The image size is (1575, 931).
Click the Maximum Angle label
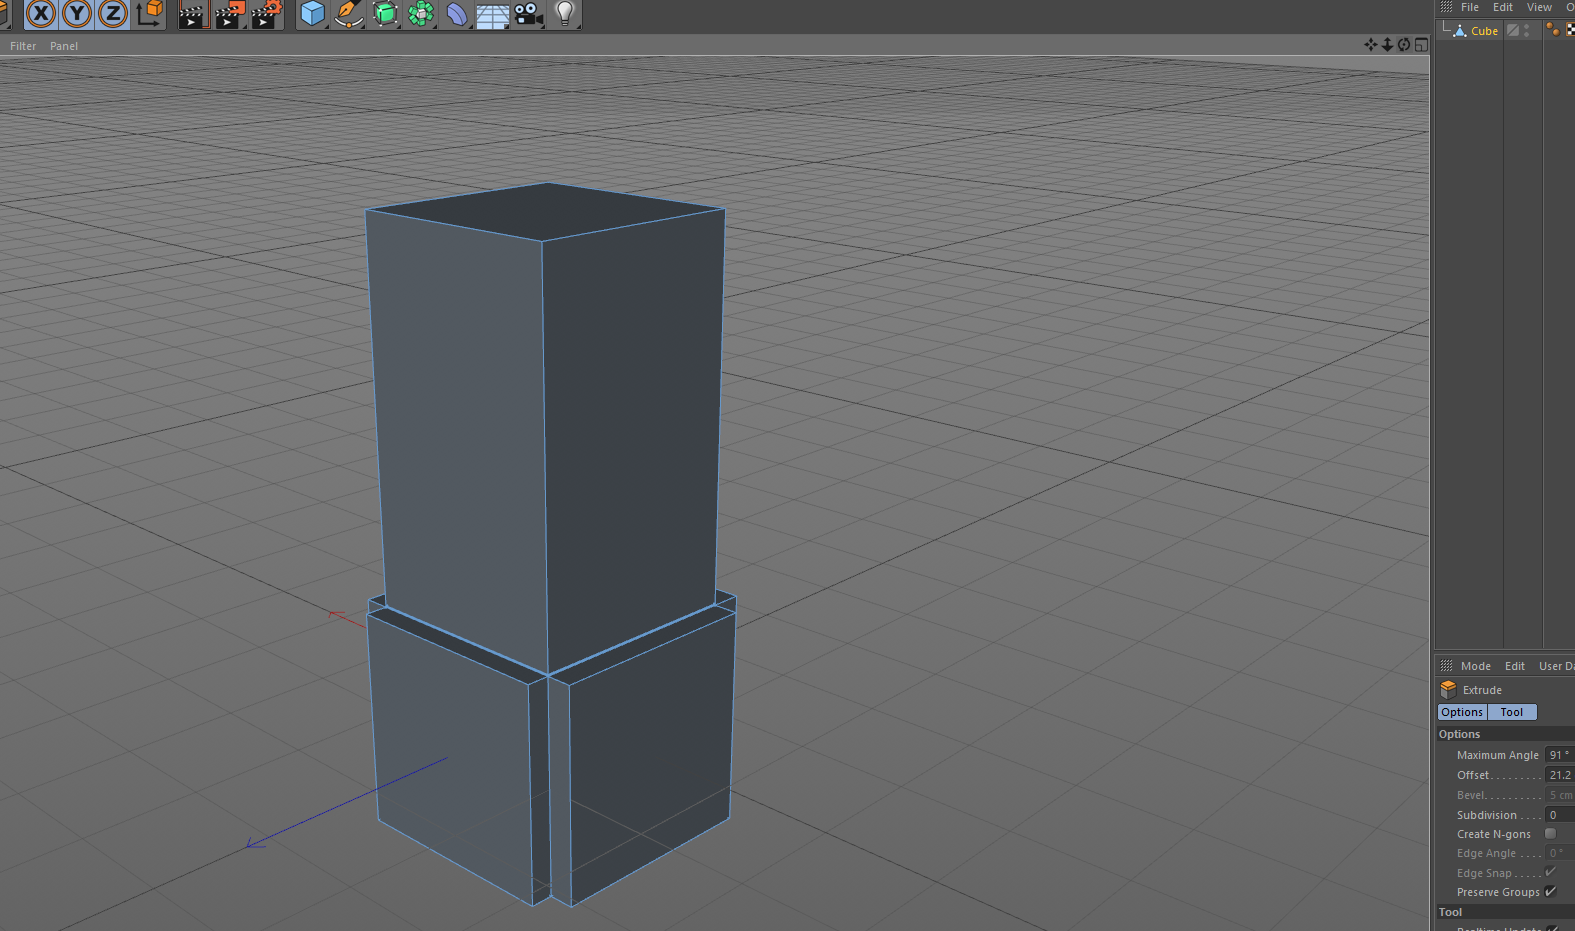[x=1497, y=755]
